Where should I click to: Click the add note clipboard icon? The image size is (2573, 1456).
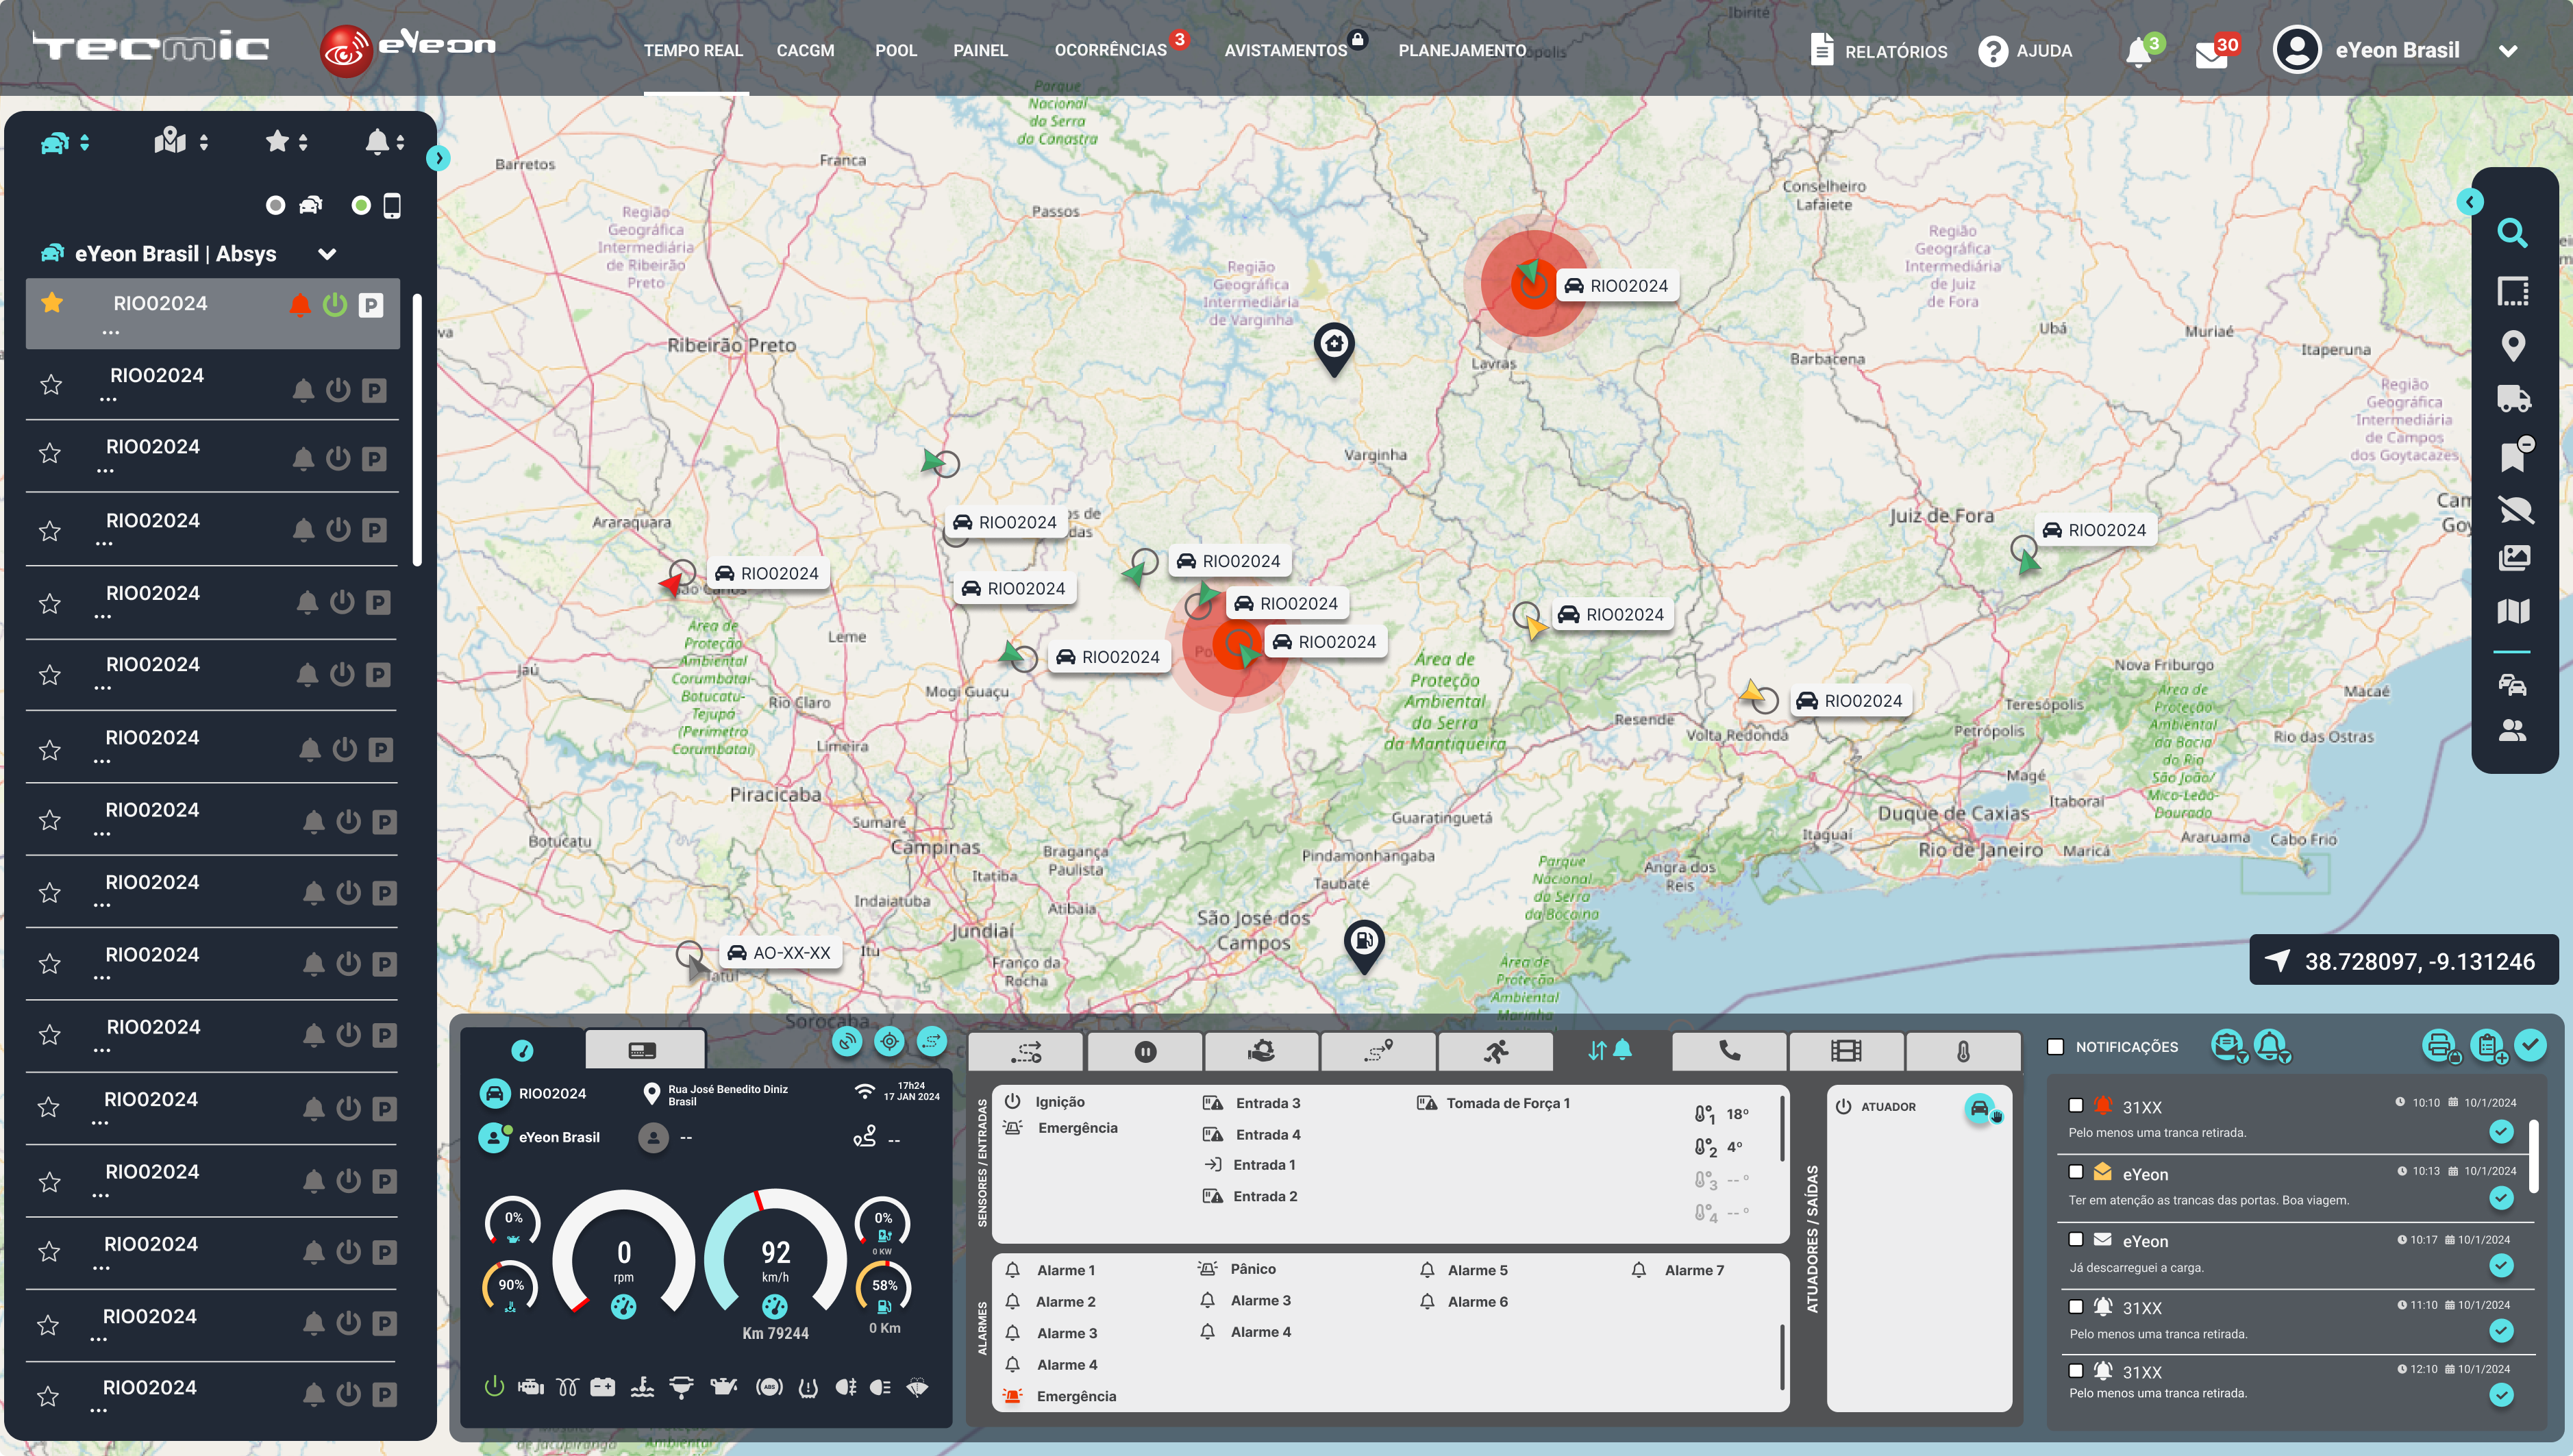[2488, 1046]
